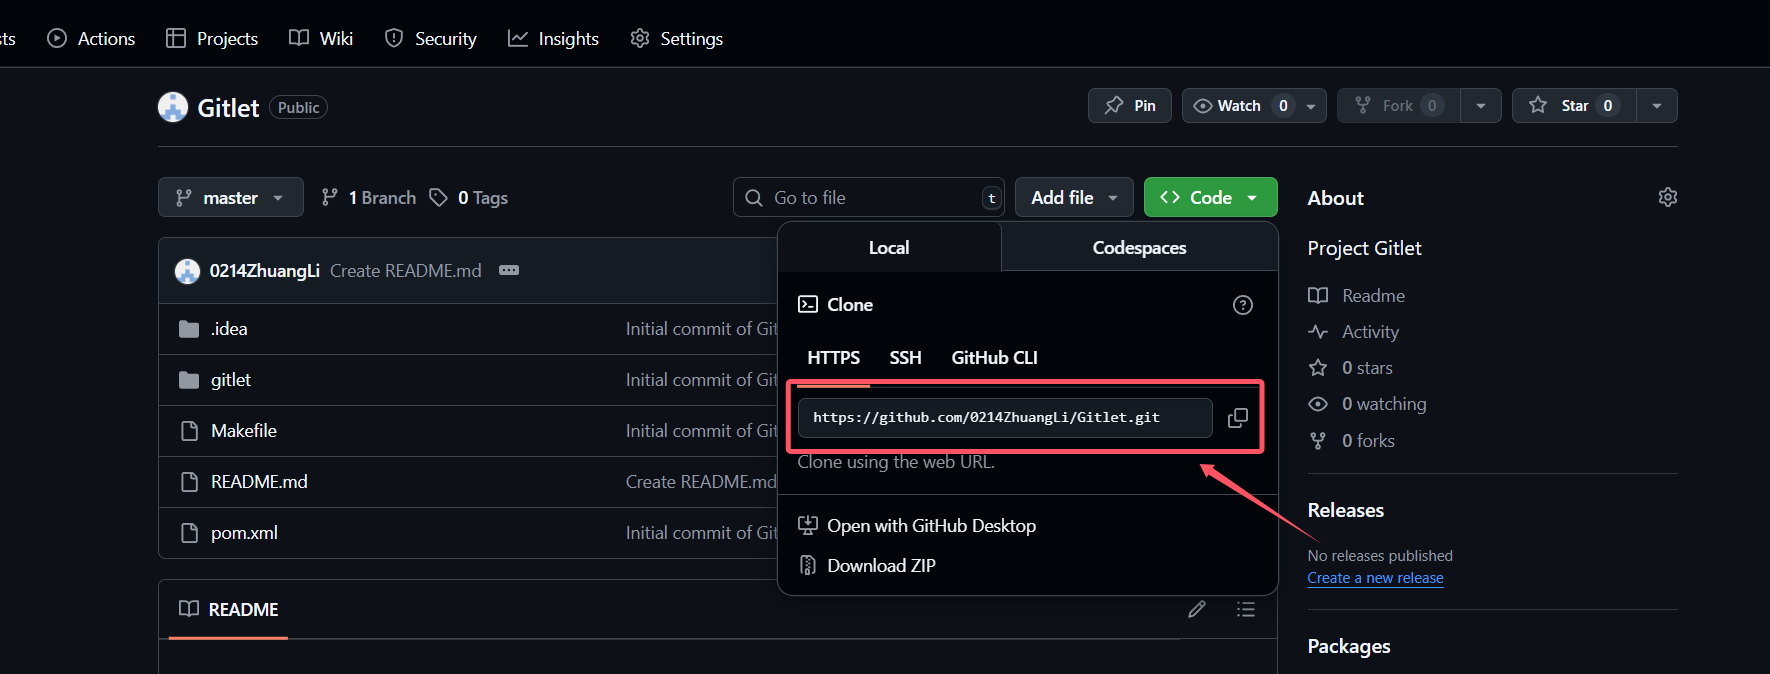This screenshot has width=1770, height=674.
Task: Expand the Star lists dropdown arrow
Action: tap(1657, 106)
